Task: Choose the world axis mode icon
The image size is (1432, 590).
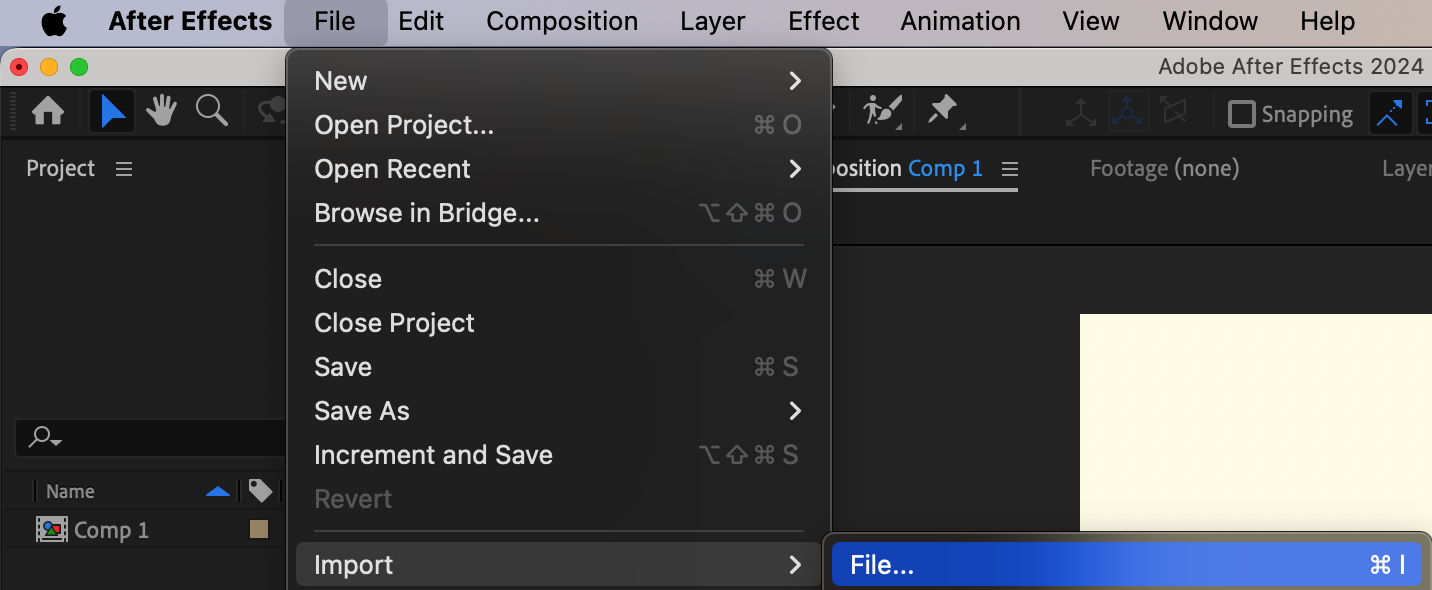Action: point(1128,113)
